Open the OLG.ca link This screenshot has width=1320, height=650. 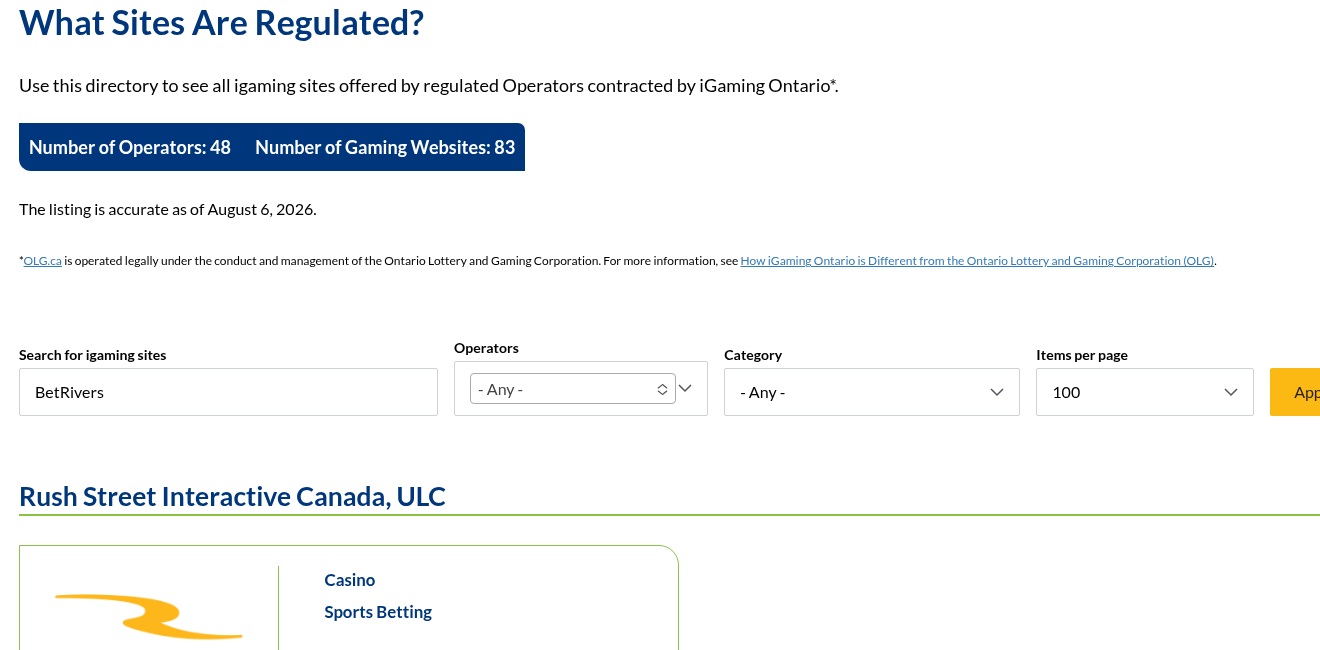pos(43,261)
